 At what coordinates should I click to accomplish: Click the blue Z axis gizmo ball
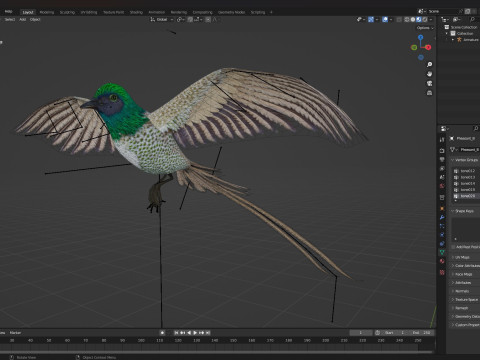click(x=421, y=37)
